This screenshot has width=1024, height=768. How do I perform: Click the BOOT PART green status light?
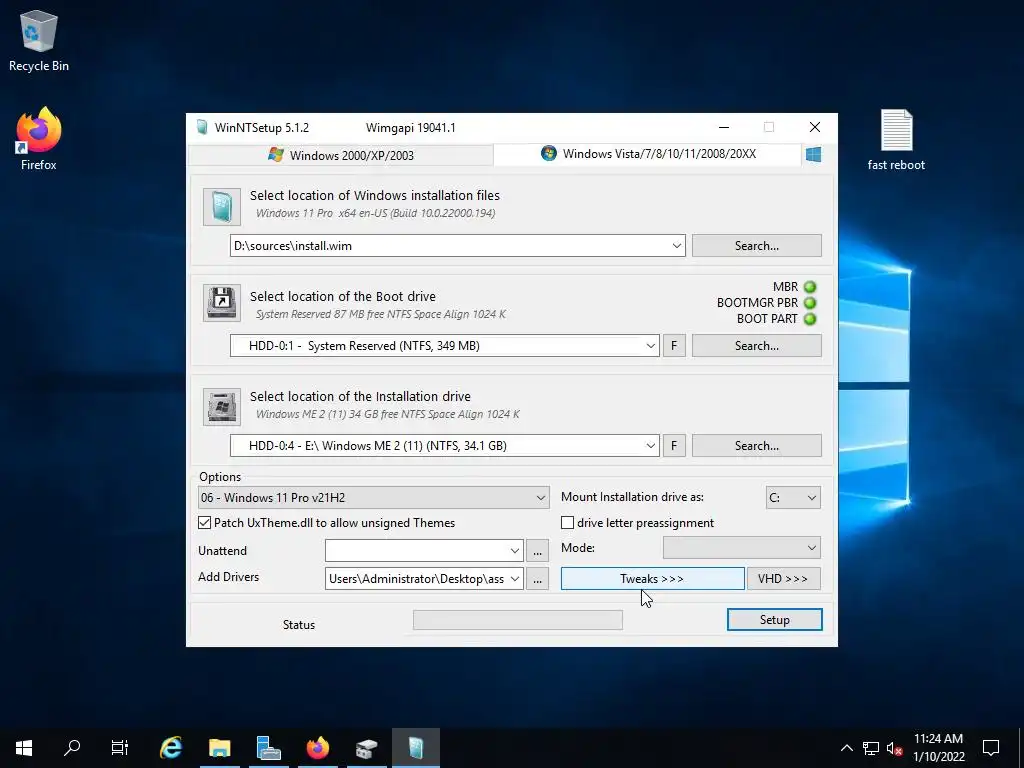(810, 319)
